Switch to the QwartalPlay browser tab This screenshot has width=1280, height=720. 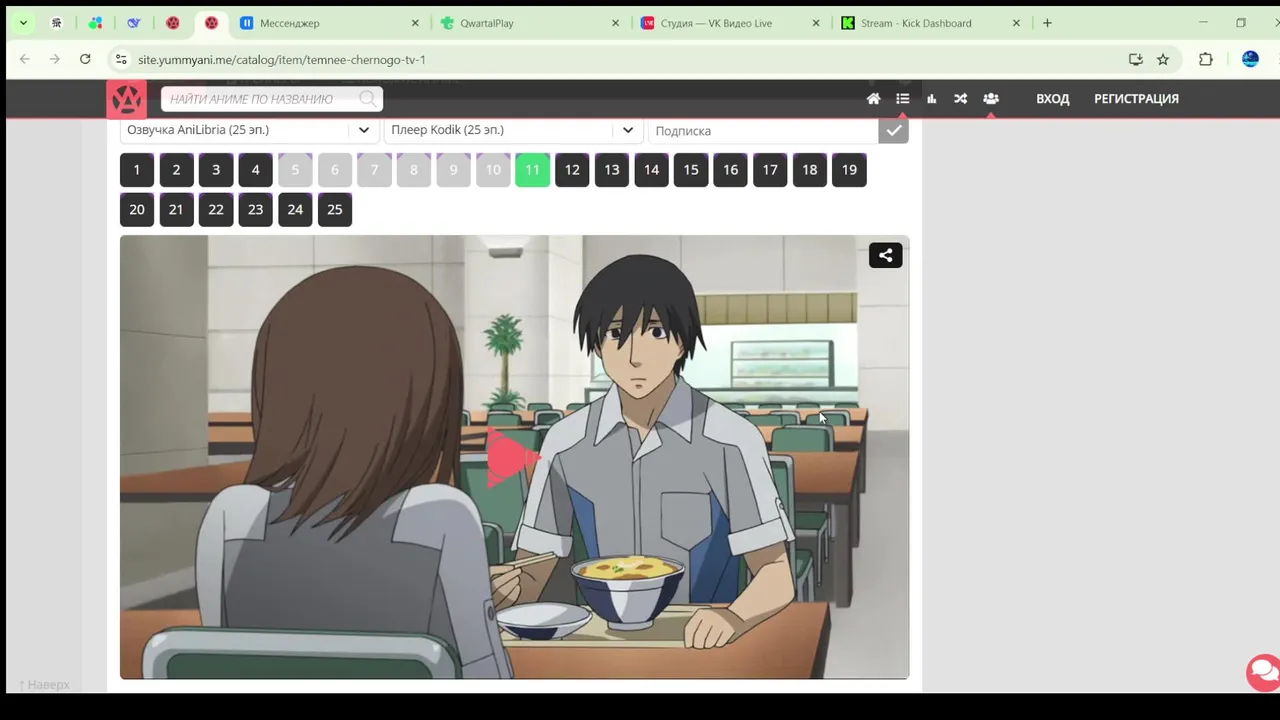click(x=530, y=23)
